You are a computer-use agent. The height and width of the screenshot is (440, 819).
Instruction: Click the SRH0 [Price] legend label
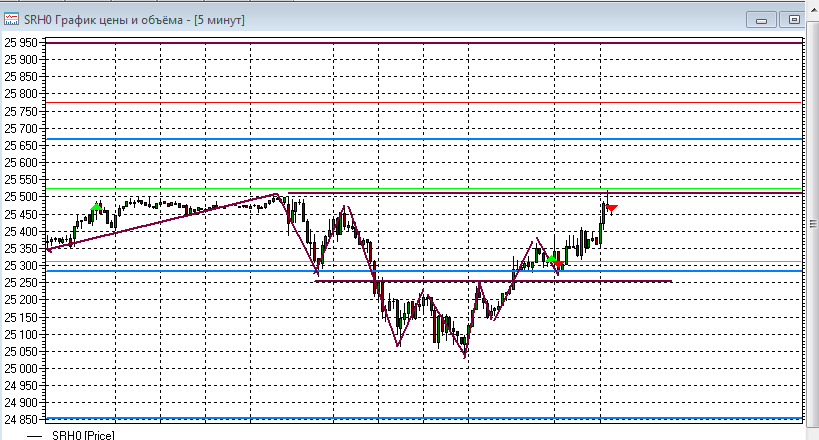point(83,435)
